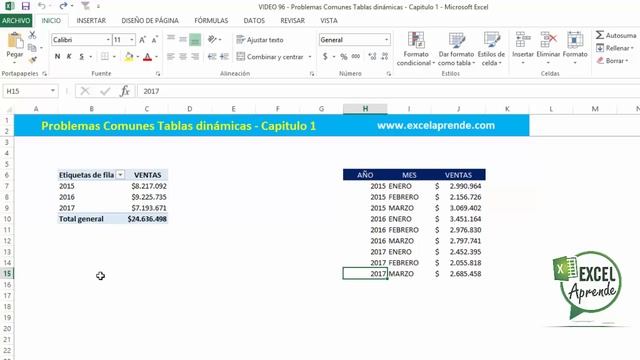This screenshot has height=360, width=640.
Task: Click the Total general cell $24.636.498
Action: (147, 219)
